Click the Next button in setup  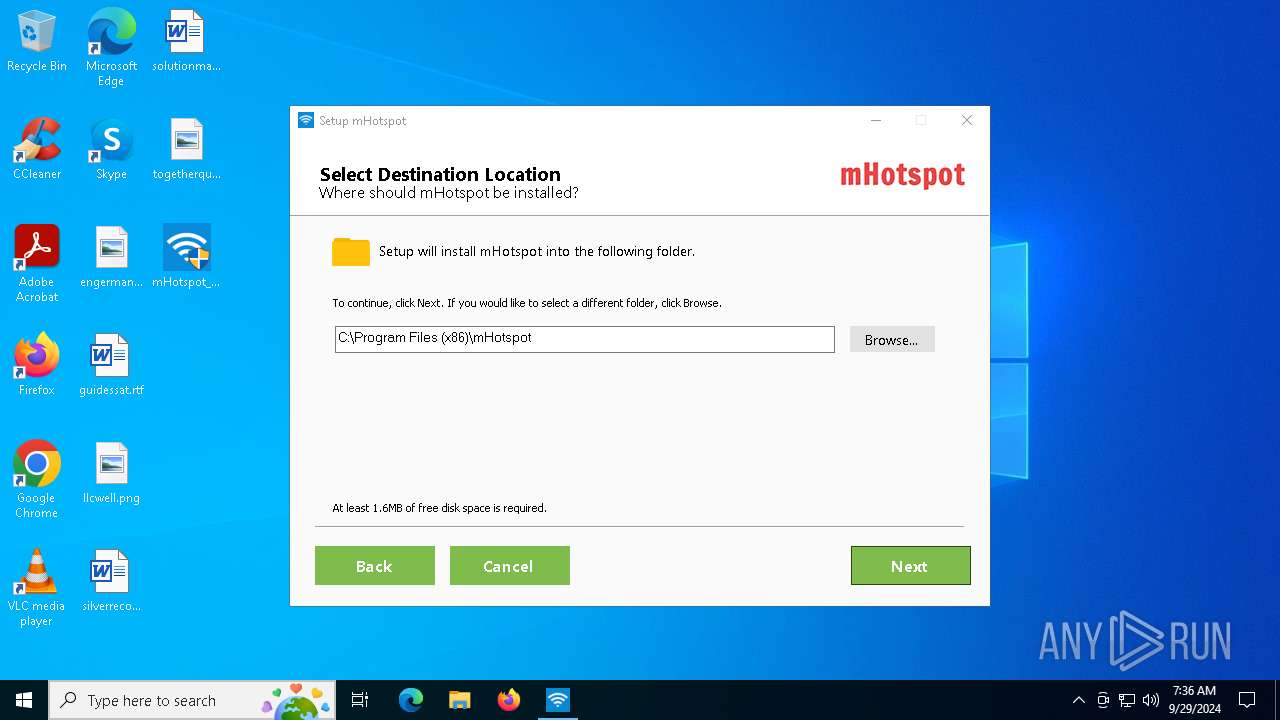910,565
